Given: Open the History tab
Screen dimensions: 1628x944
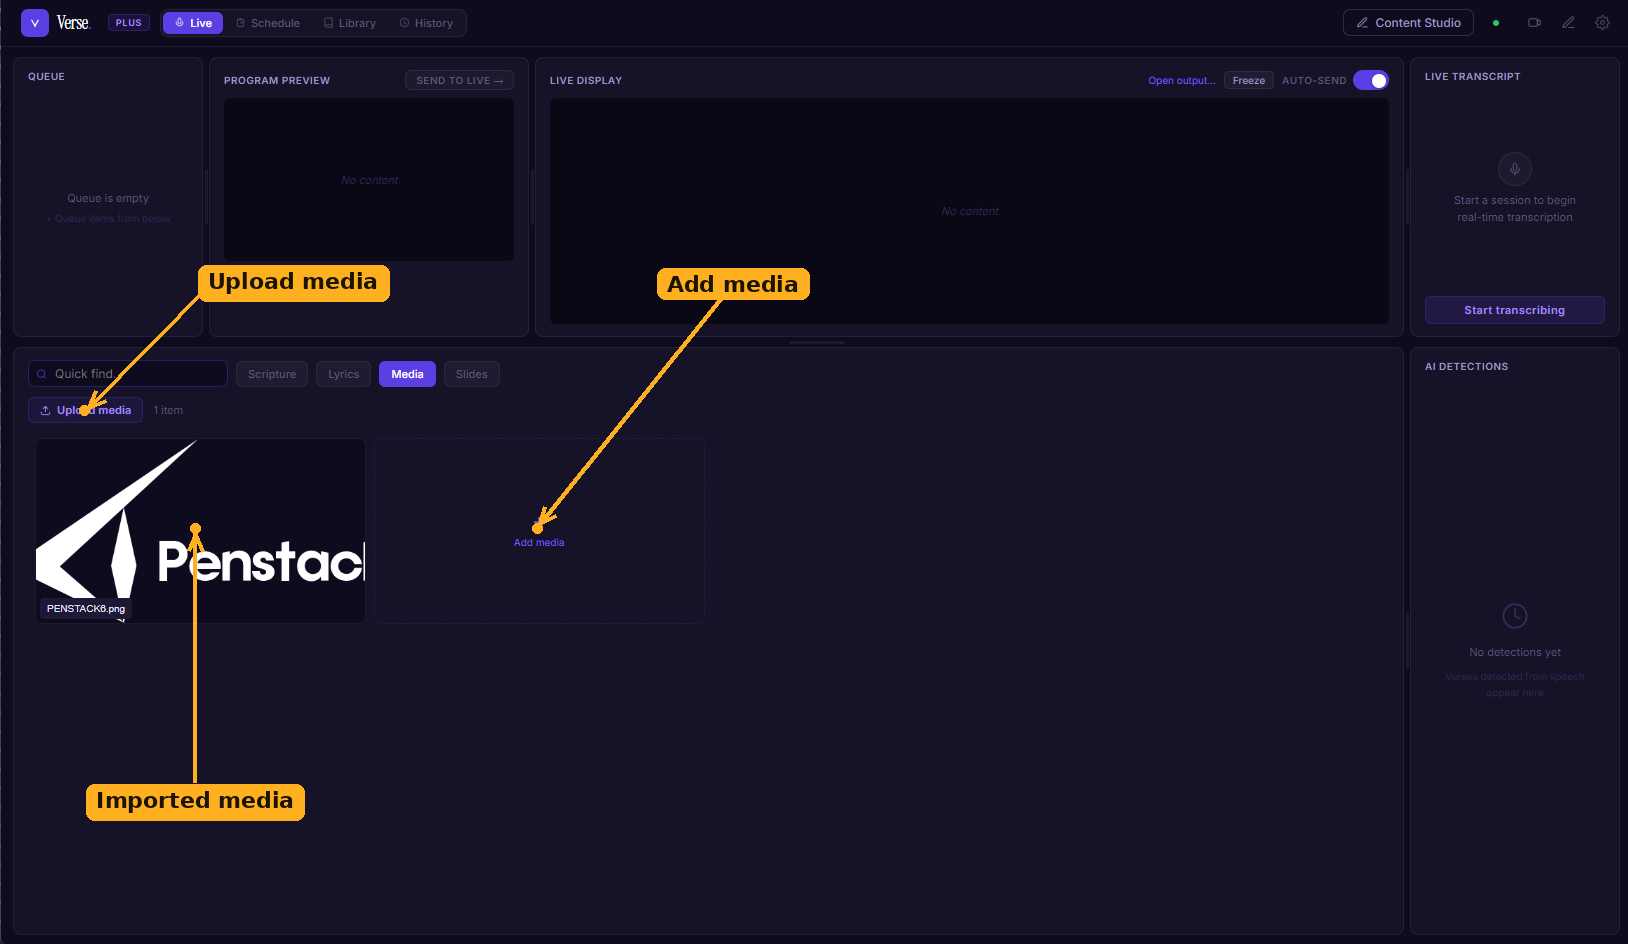Looking at the screenshot, I should click(426, 23).
